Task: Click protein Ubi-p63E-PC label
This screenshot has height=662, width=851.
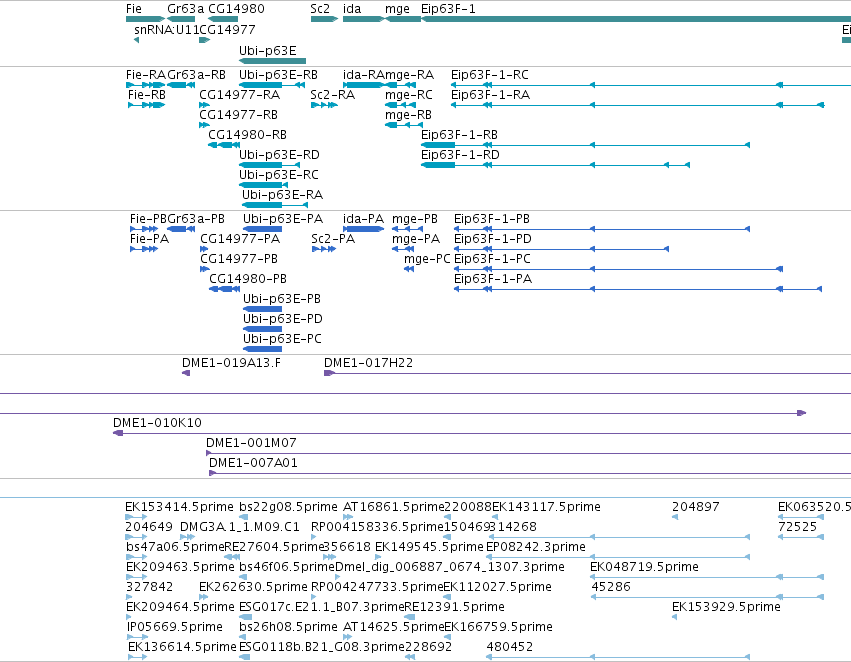Action: point(282,339)
